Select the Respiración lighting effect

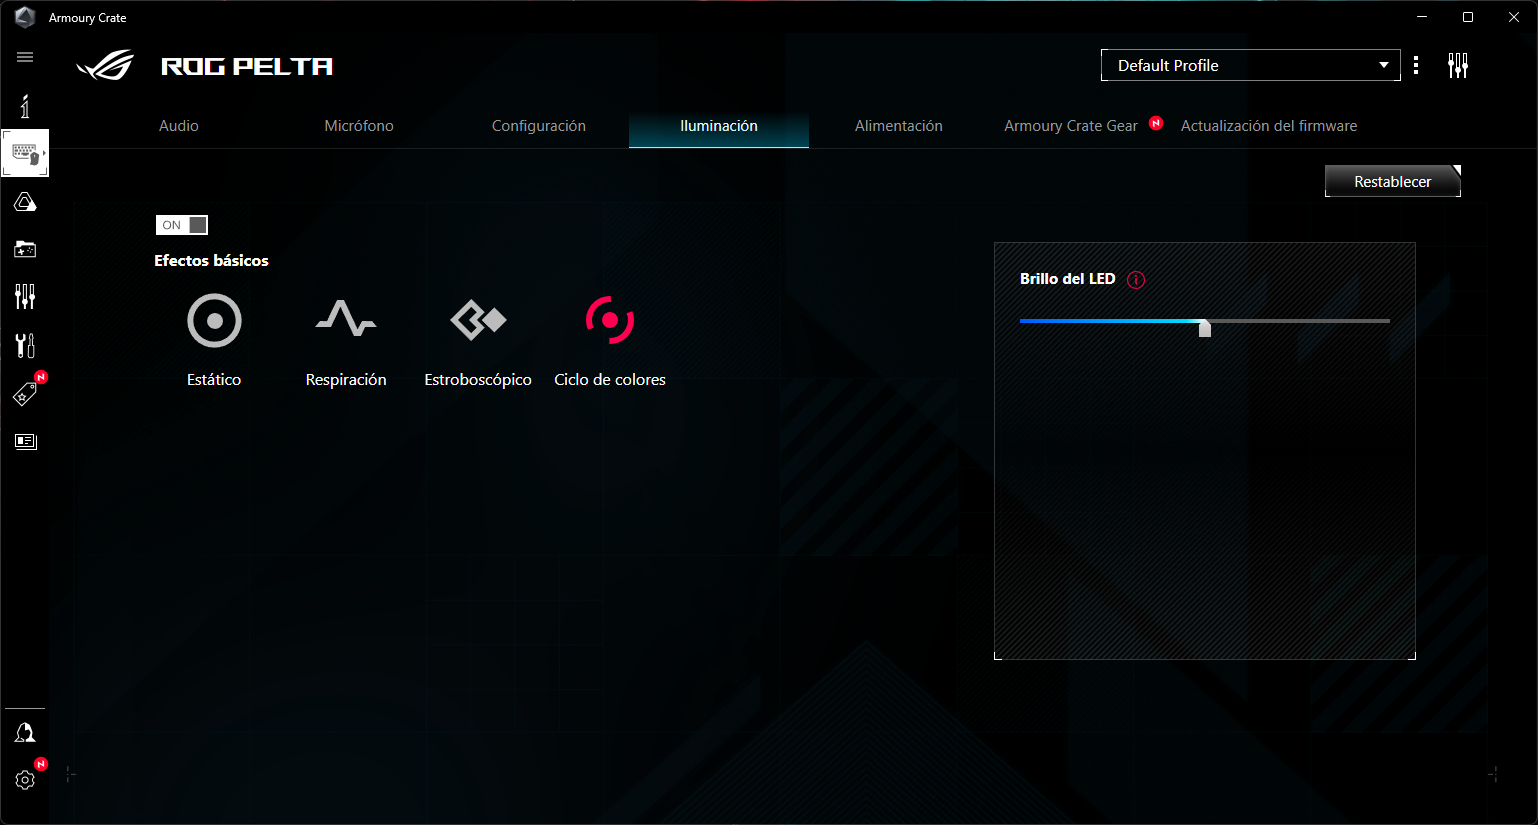point(346,340)
